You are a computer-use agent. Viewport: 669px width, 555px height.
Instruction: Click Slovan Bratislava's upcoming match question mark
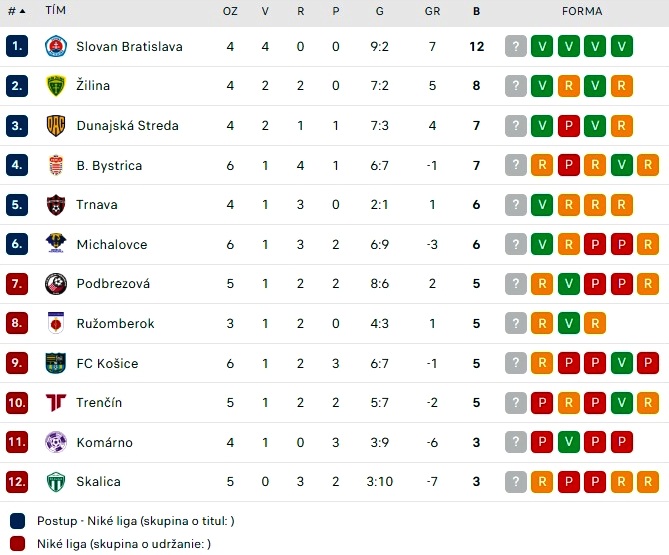516,46
